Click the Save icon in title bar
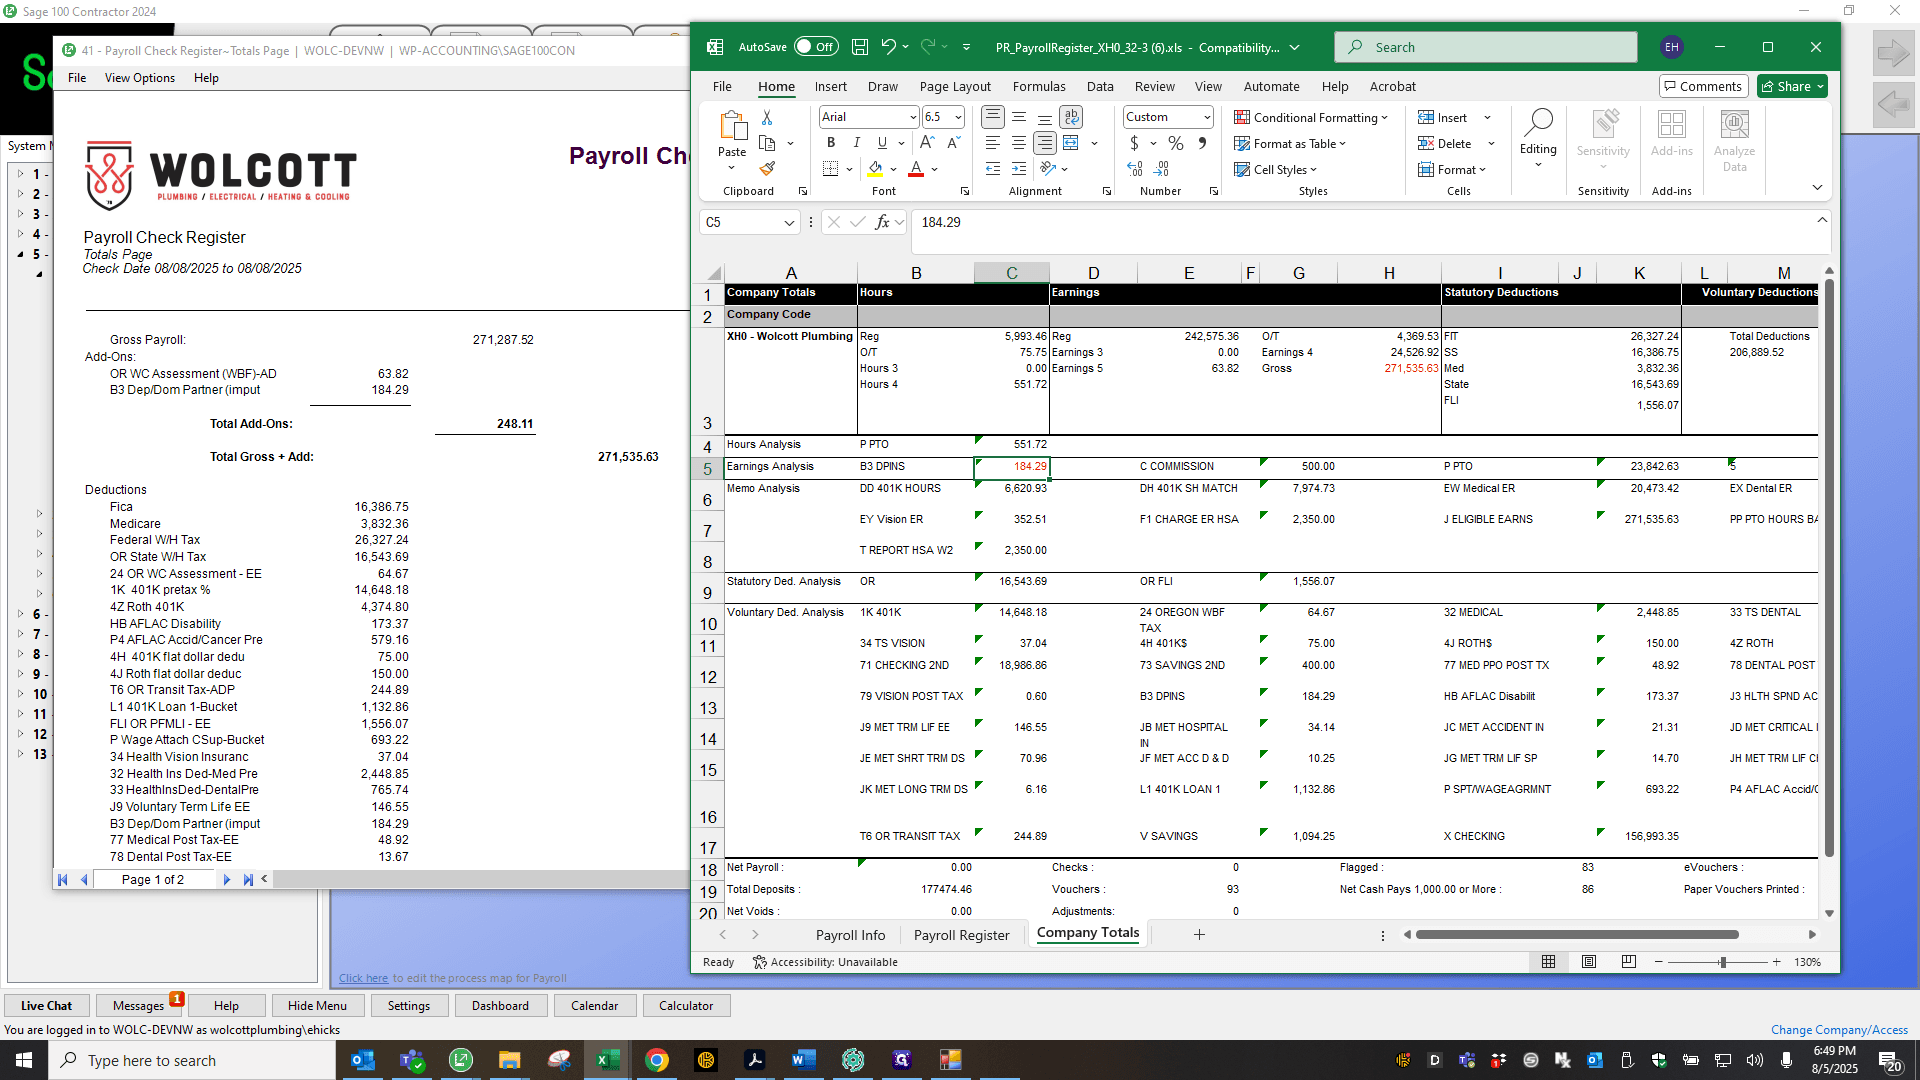This screenshot has width=1920, height=1080. 859,47
